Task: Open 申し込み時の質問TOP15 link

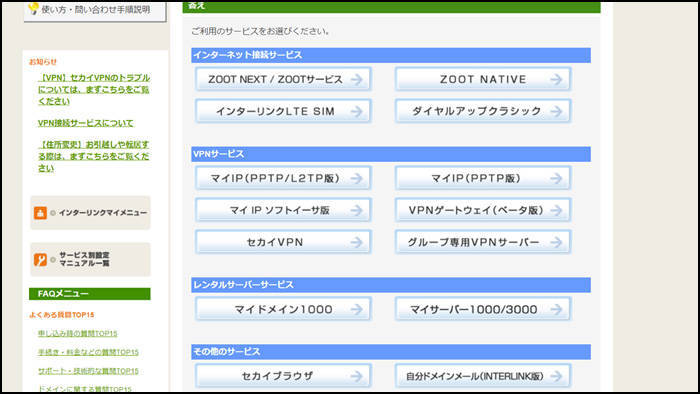Action: [x=77, y=333]
